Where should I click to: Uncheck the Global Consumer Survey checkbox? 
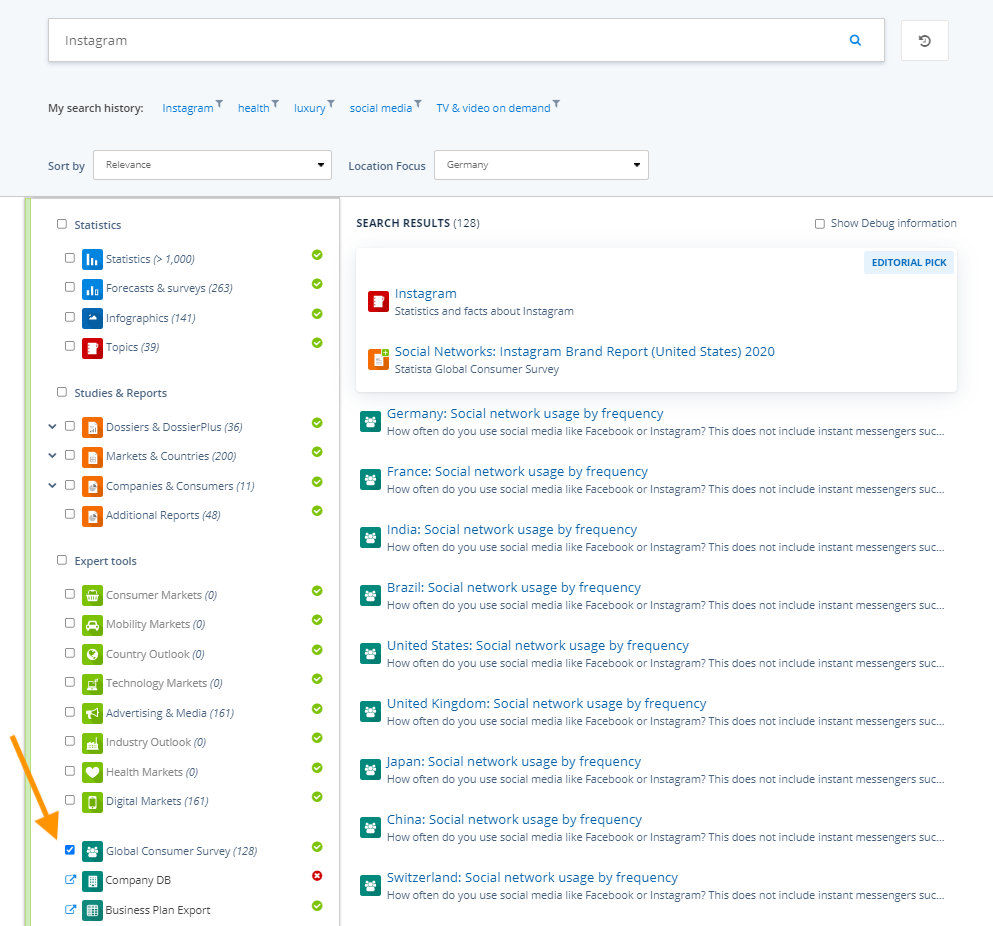[70, 850]
